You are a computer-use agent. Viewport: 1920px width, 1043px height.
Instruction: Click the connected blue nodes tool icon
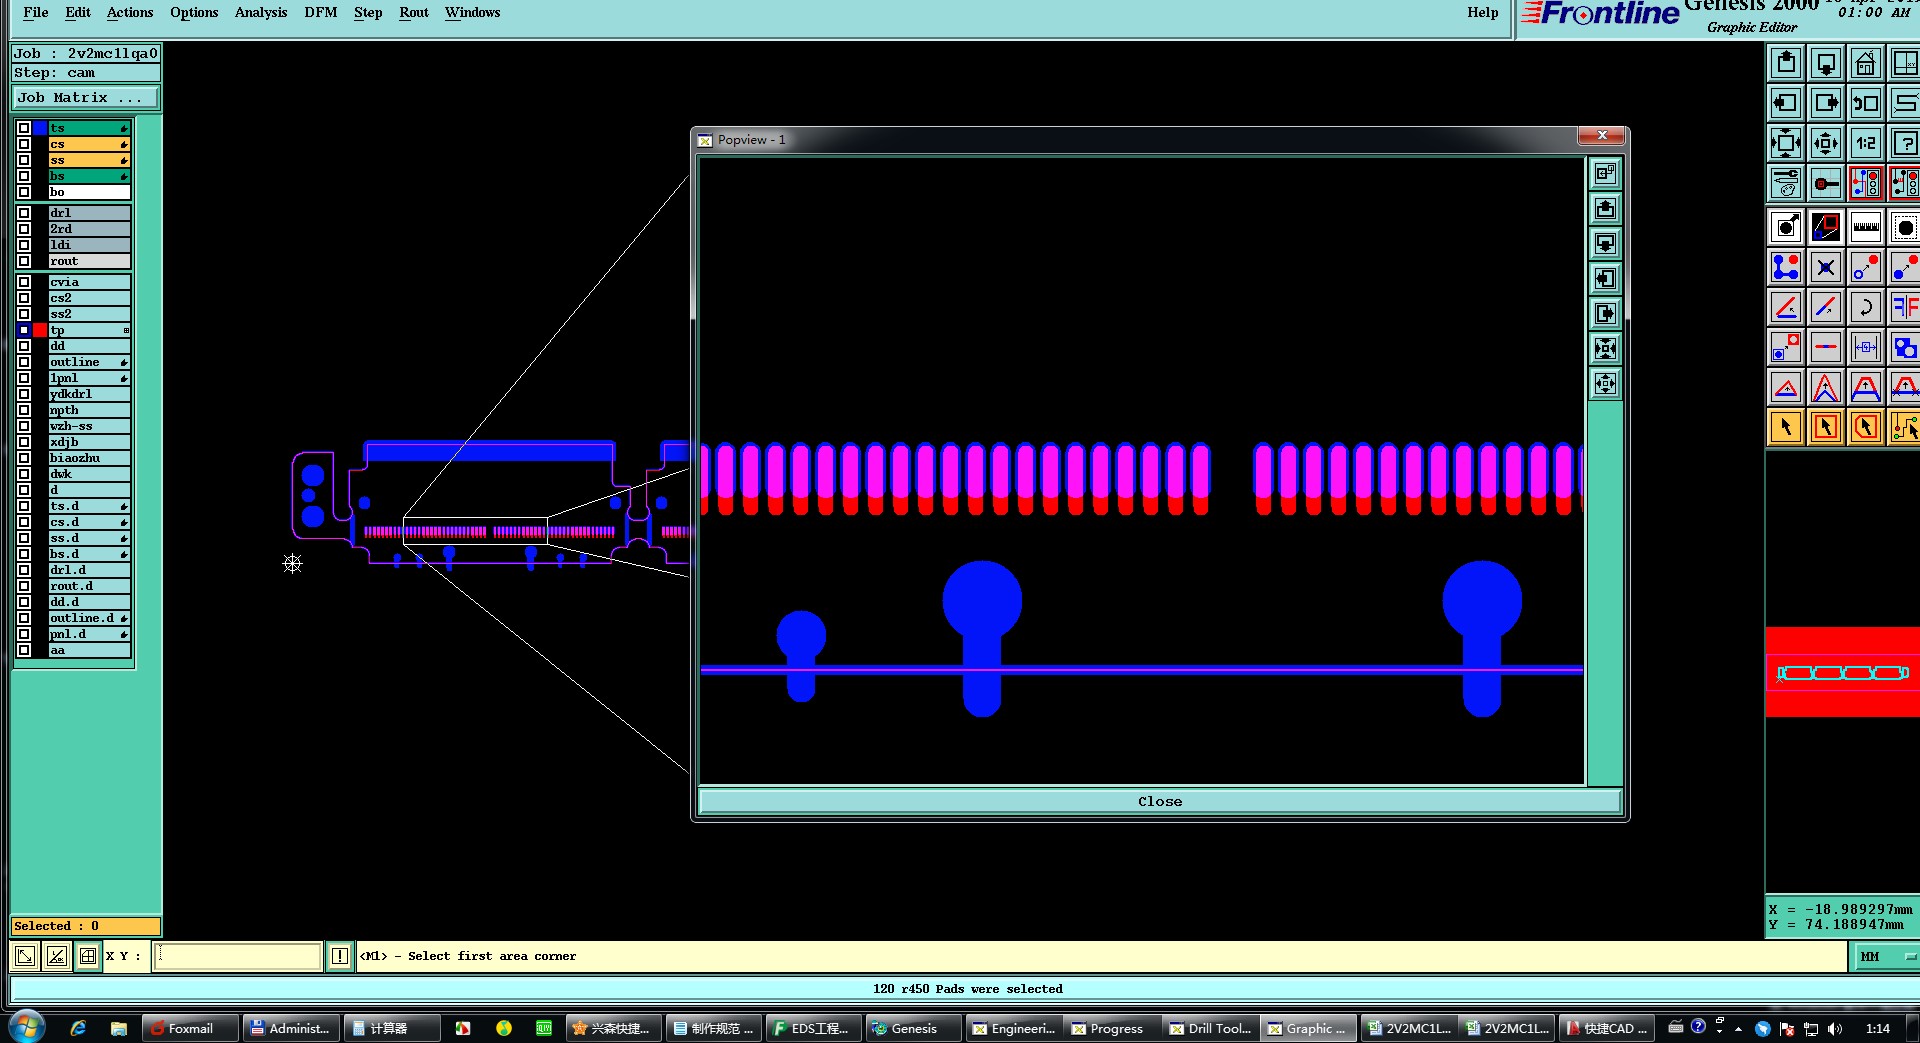point(1786,267)
